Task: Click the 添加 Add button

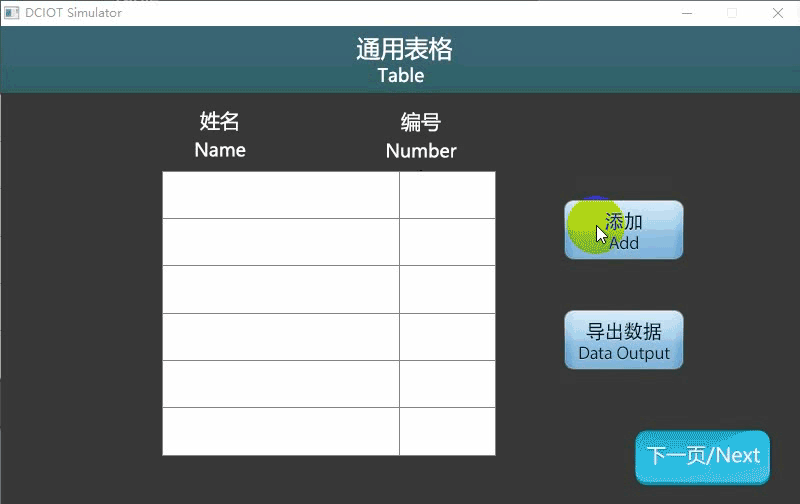Action: pos(623,230)
